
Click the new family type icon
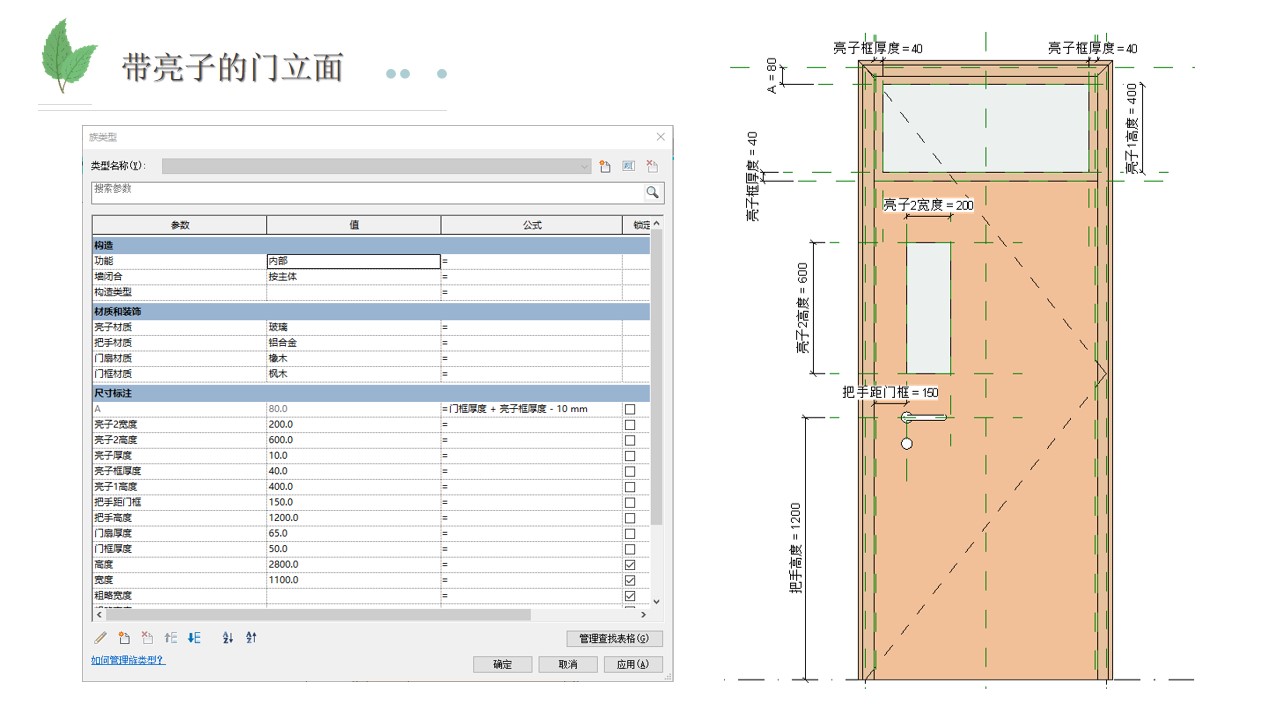[x=605, y=167]
